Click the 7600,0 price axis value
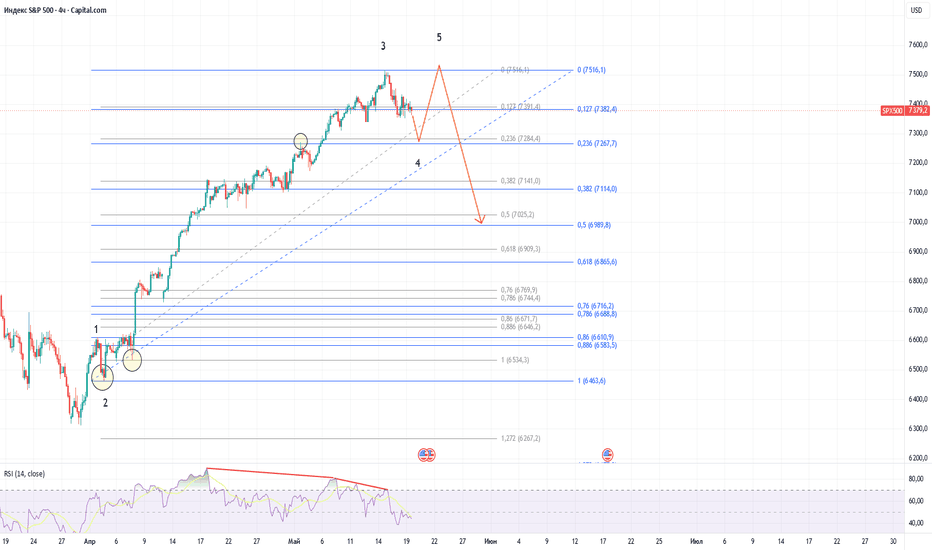The width and height of the screenshot is (932, 550). (x=918, y=45)
